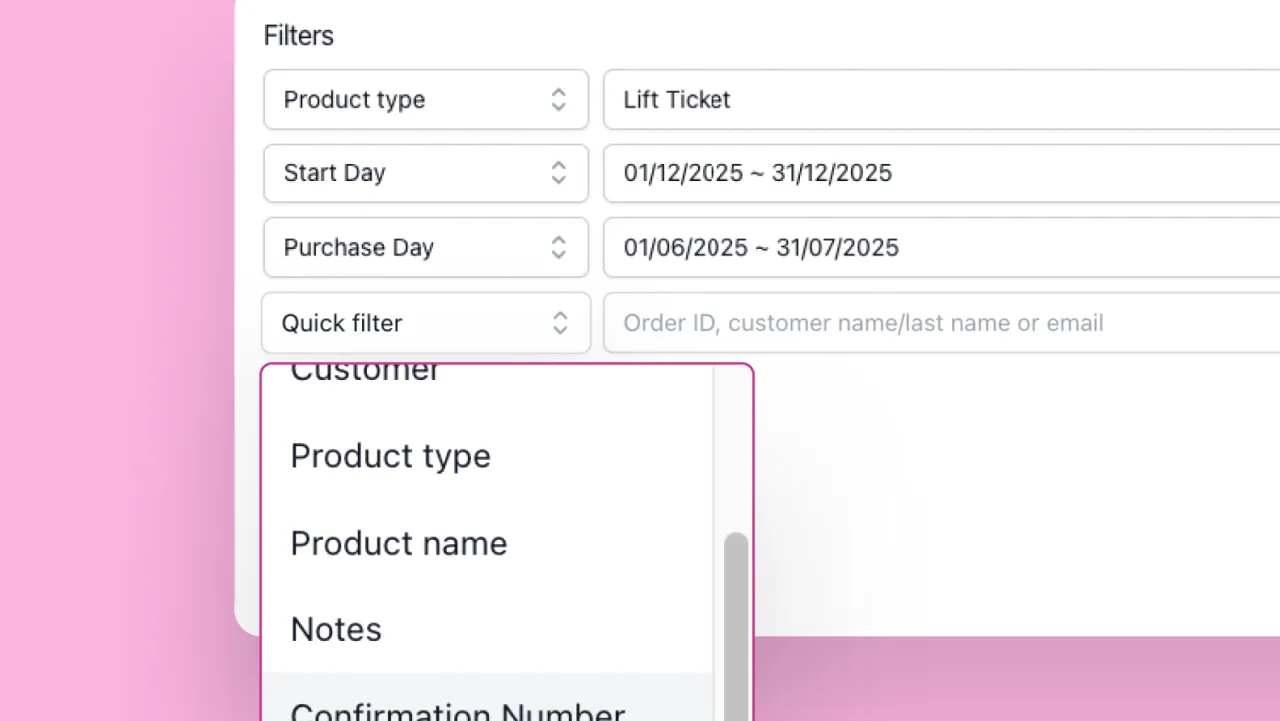Open the Purchase Day filter dropdown

tap(426, 247)
